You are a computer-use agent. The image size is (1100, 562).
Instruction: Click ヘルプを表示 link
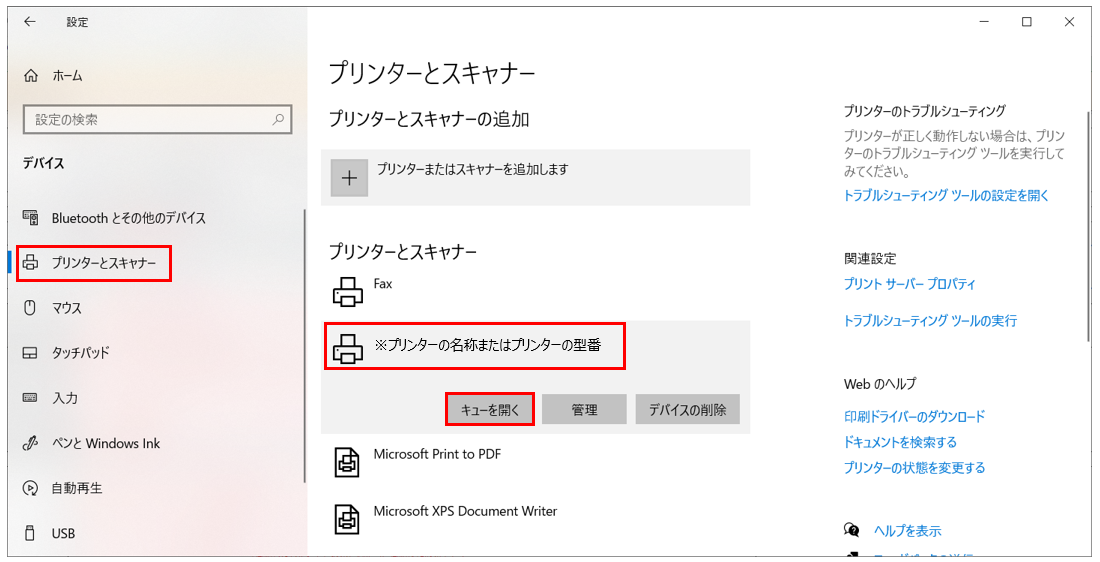point(908,530)
